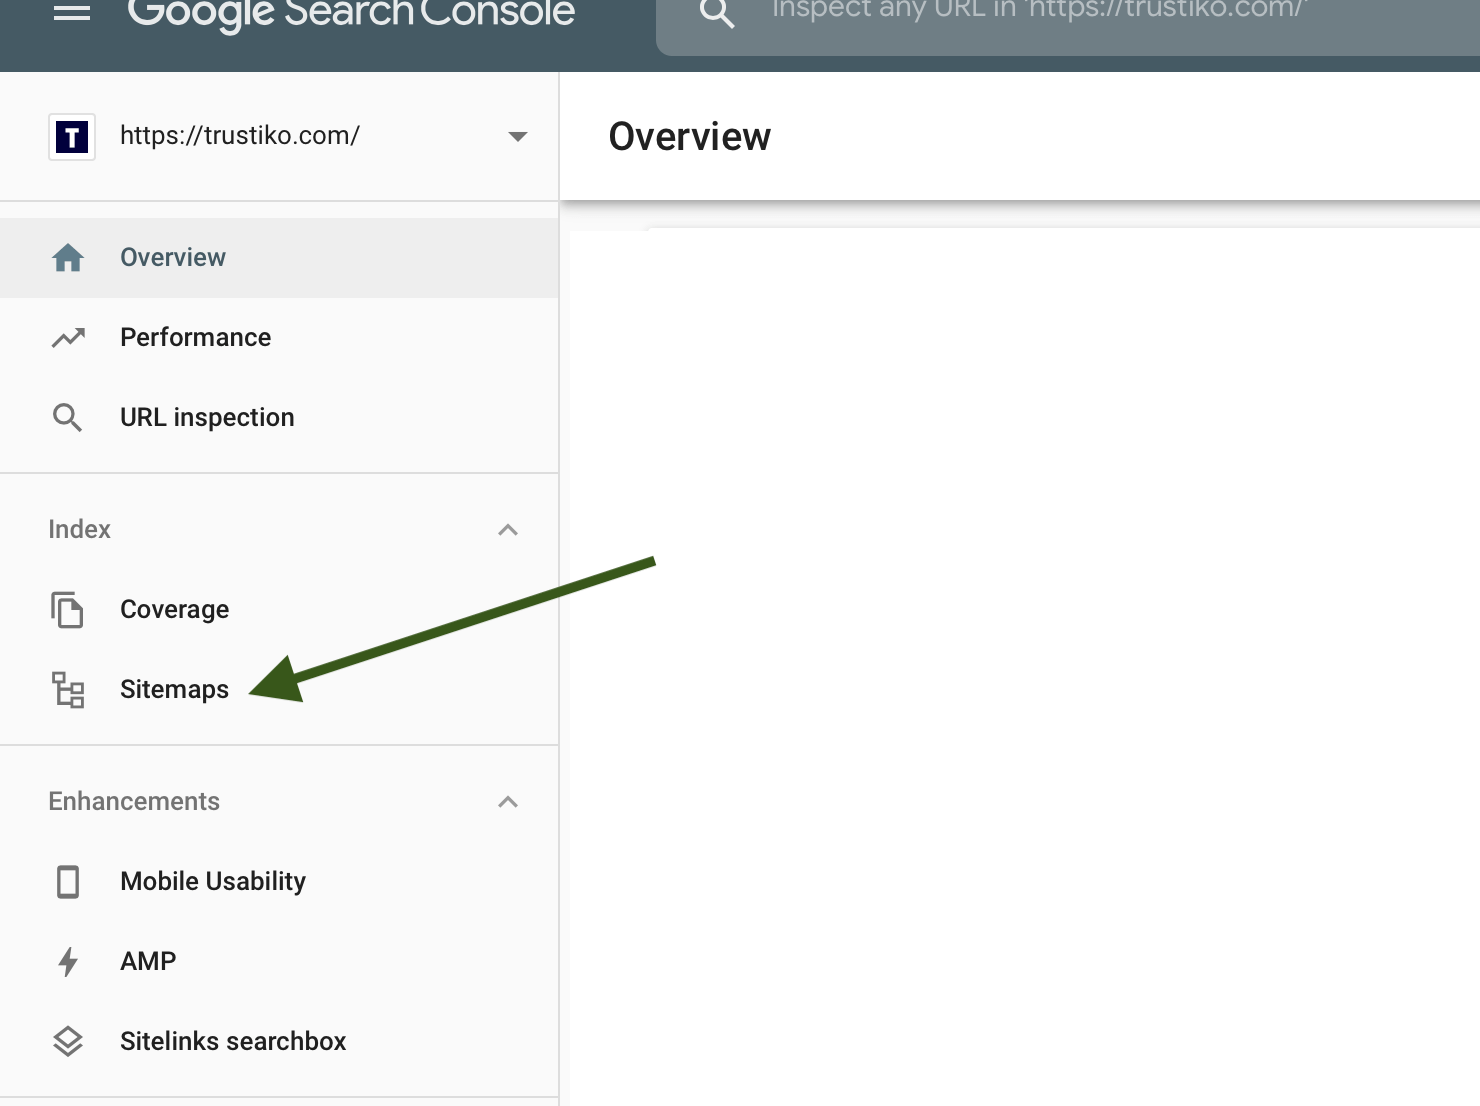Select the Coverage pages icon
This screenshot has height=1106, width=1480.
(67, 609)
